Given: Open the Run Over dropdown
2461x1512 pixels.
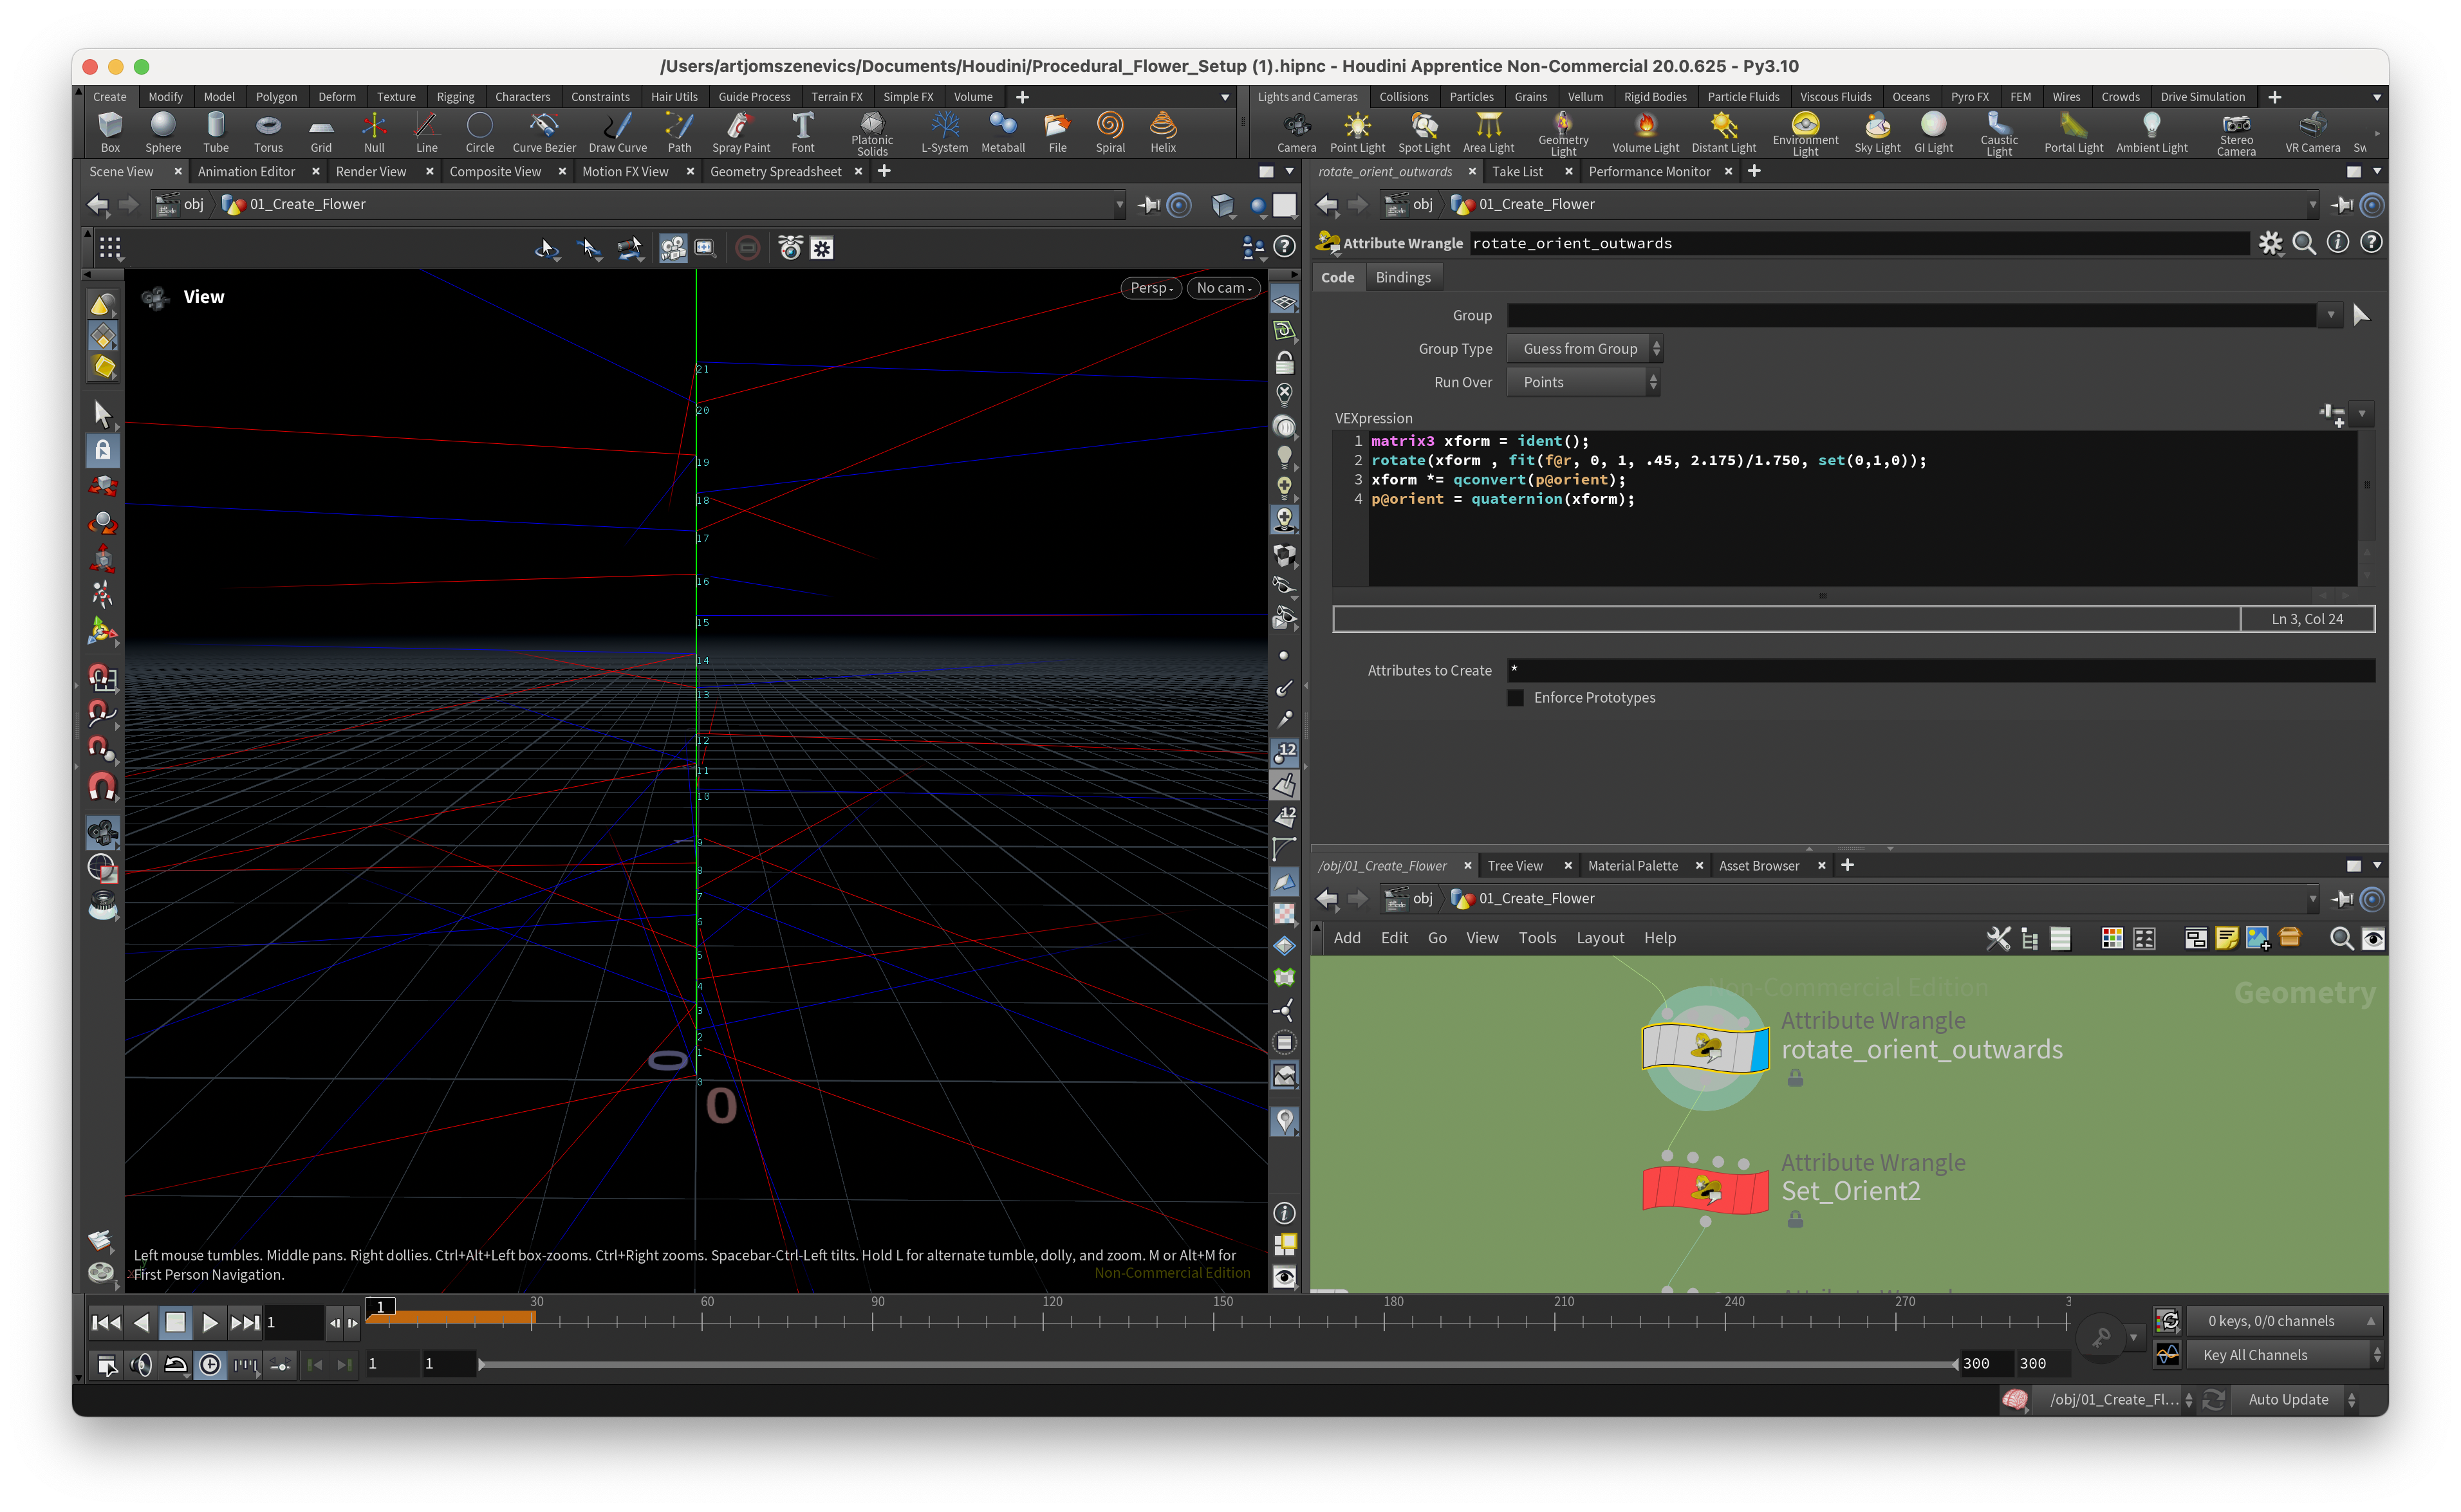Looking at the screenshot, I should (x=1582, y=382).
